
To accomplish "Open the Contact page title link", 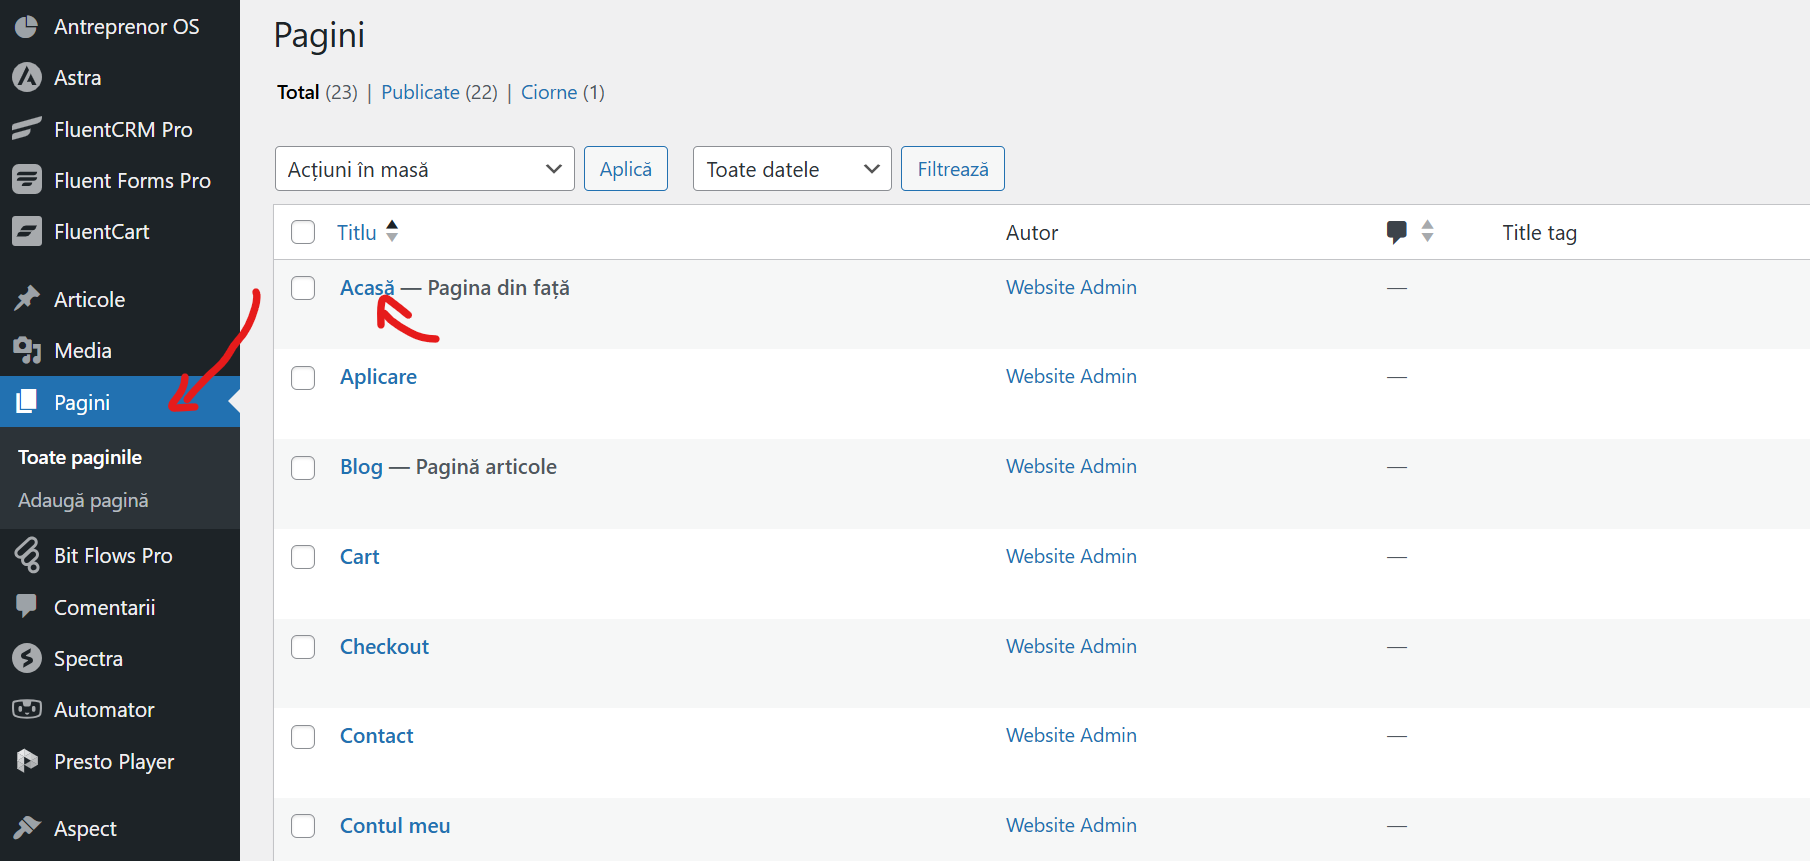I will click(x=376, y=736).
